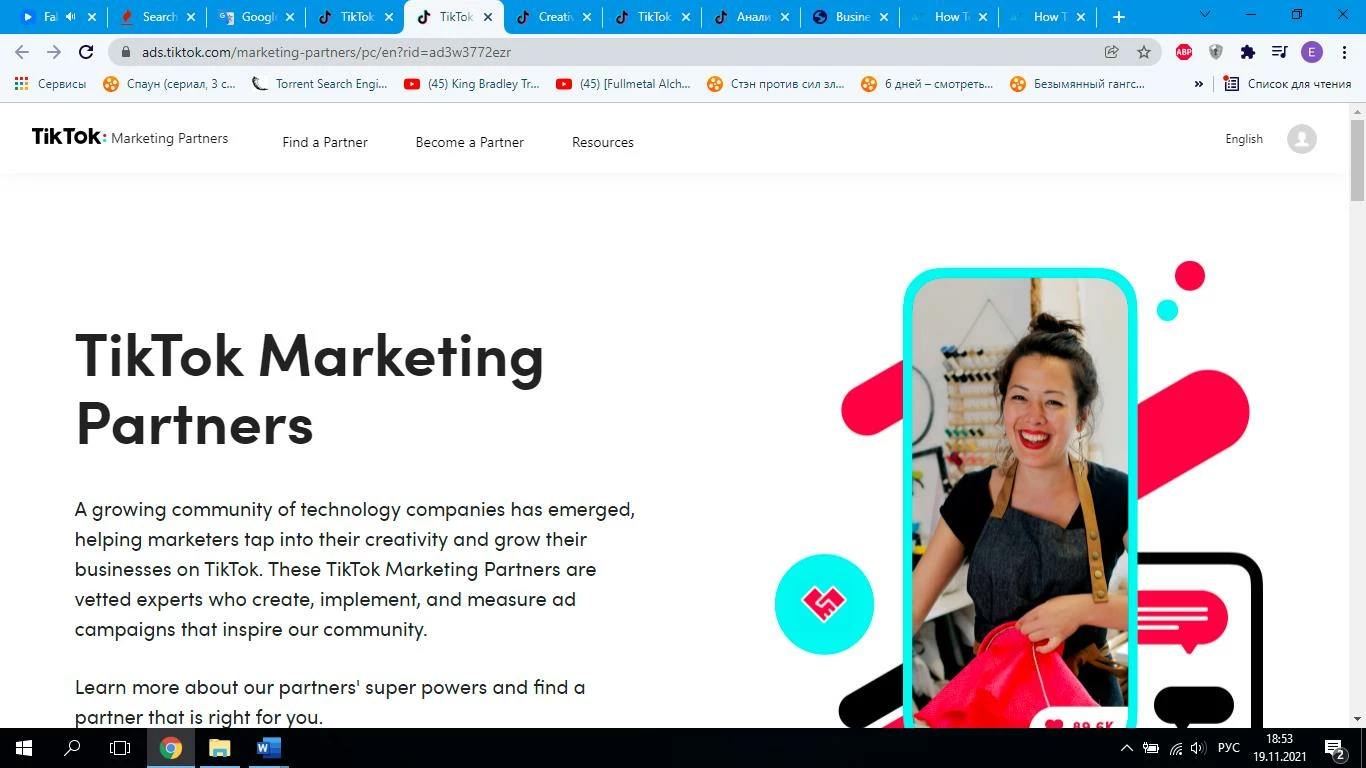Bookmark this page with the star icon
This screenshot has height=768, width=1366.
click(1144, 52)
